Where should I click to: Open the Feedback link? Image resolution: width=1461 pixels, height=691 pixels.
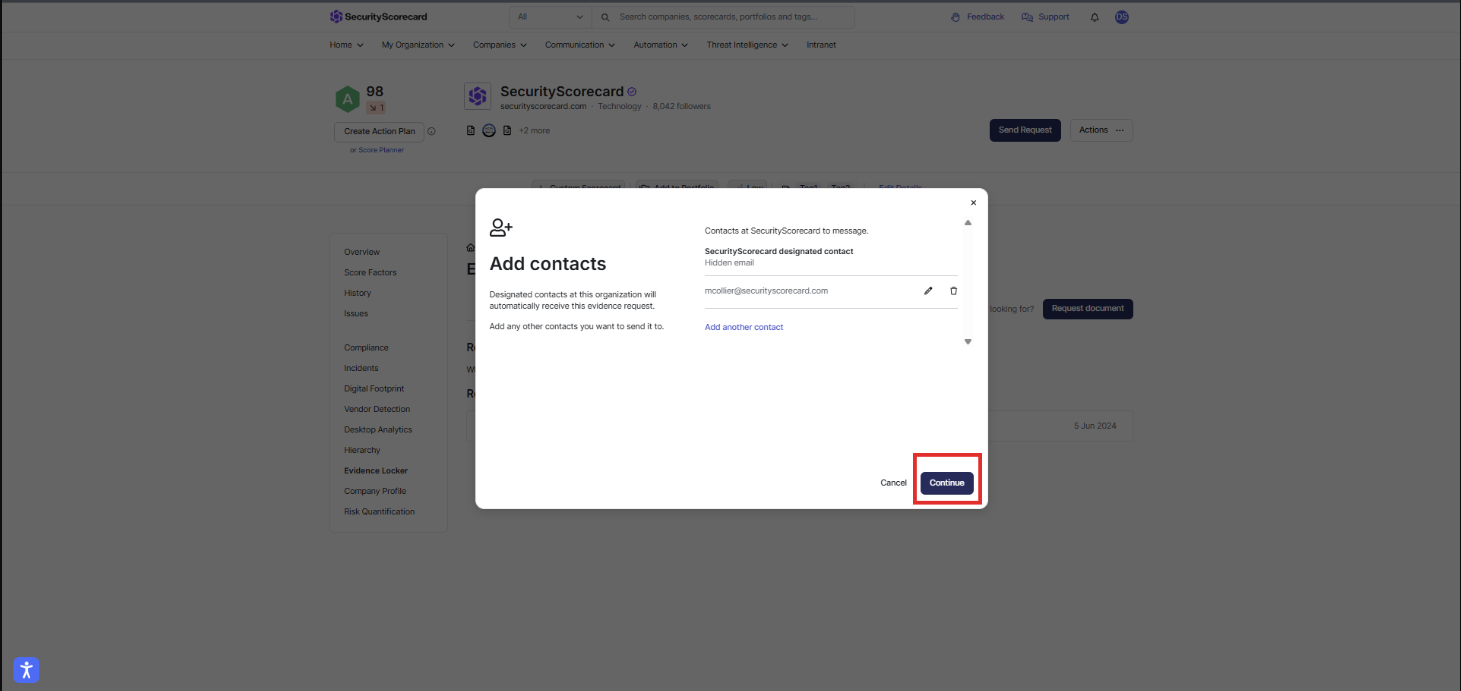[977, 17]
